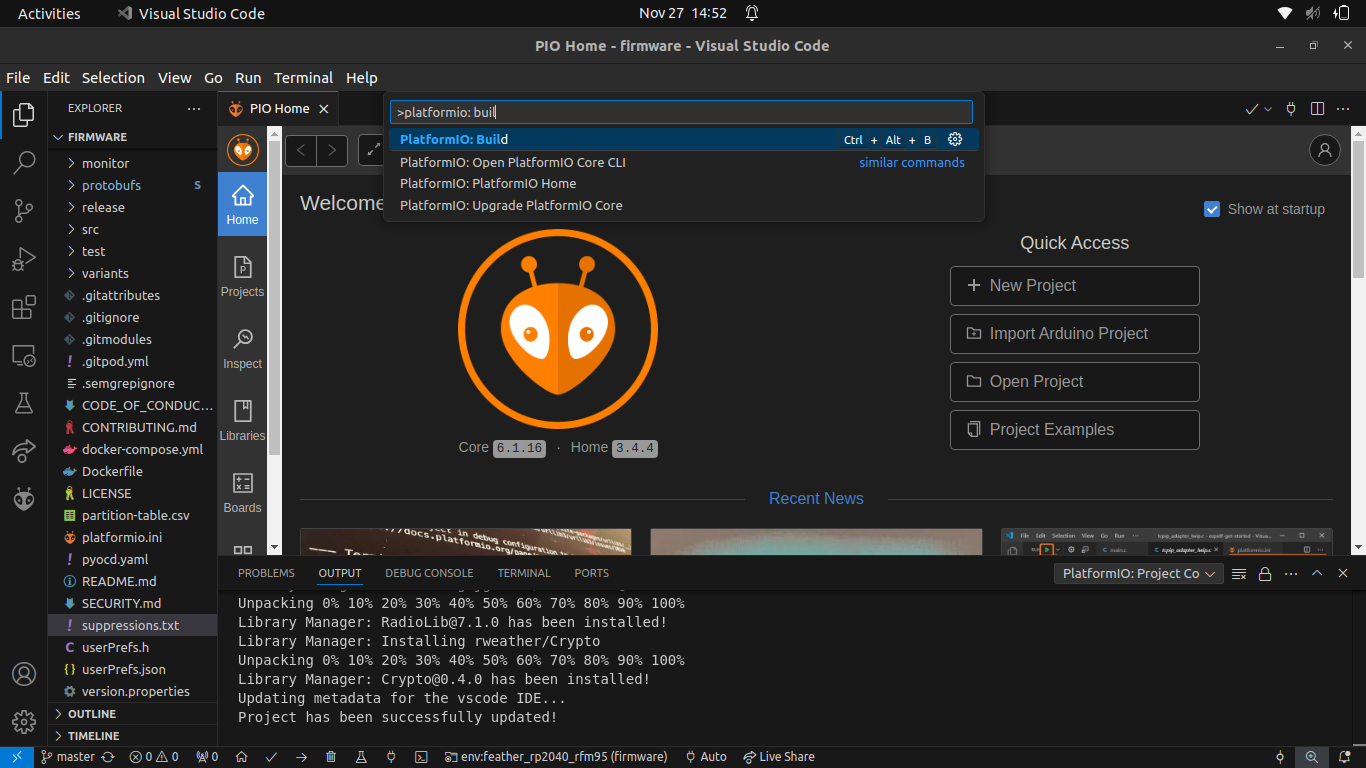Toggle the Auto serial port setting in status bar
1366x768 pixels.
coord(705,757)
